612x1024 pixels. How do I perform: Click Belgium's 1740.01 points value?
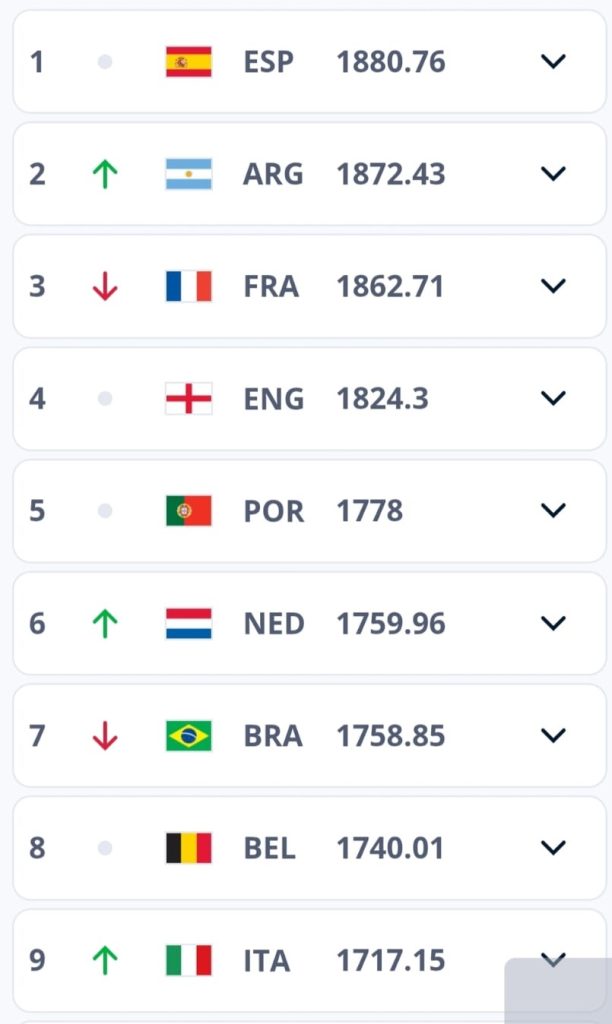tap(390, 848)
